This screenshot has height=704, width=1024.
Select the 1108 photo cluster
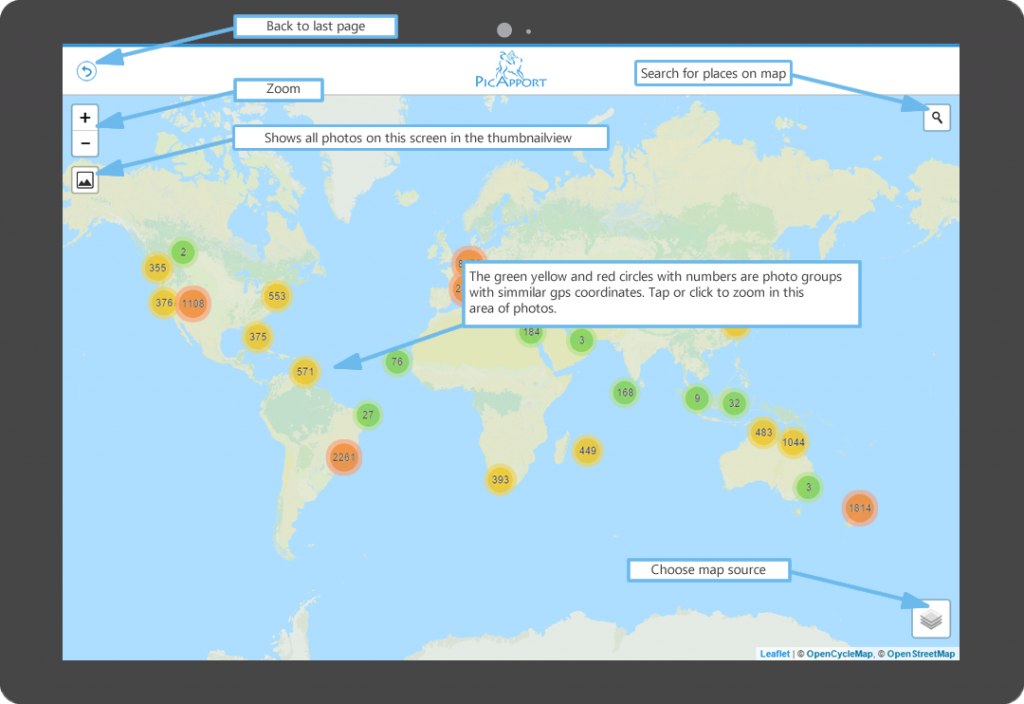pos(193,304)
